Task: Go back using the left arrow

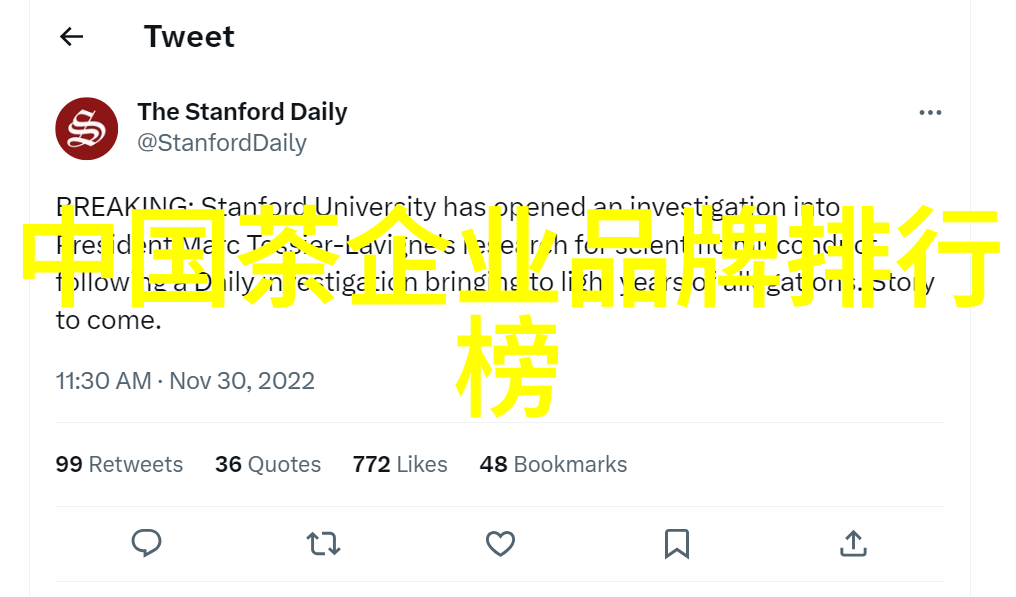Action: coord(71,37)
